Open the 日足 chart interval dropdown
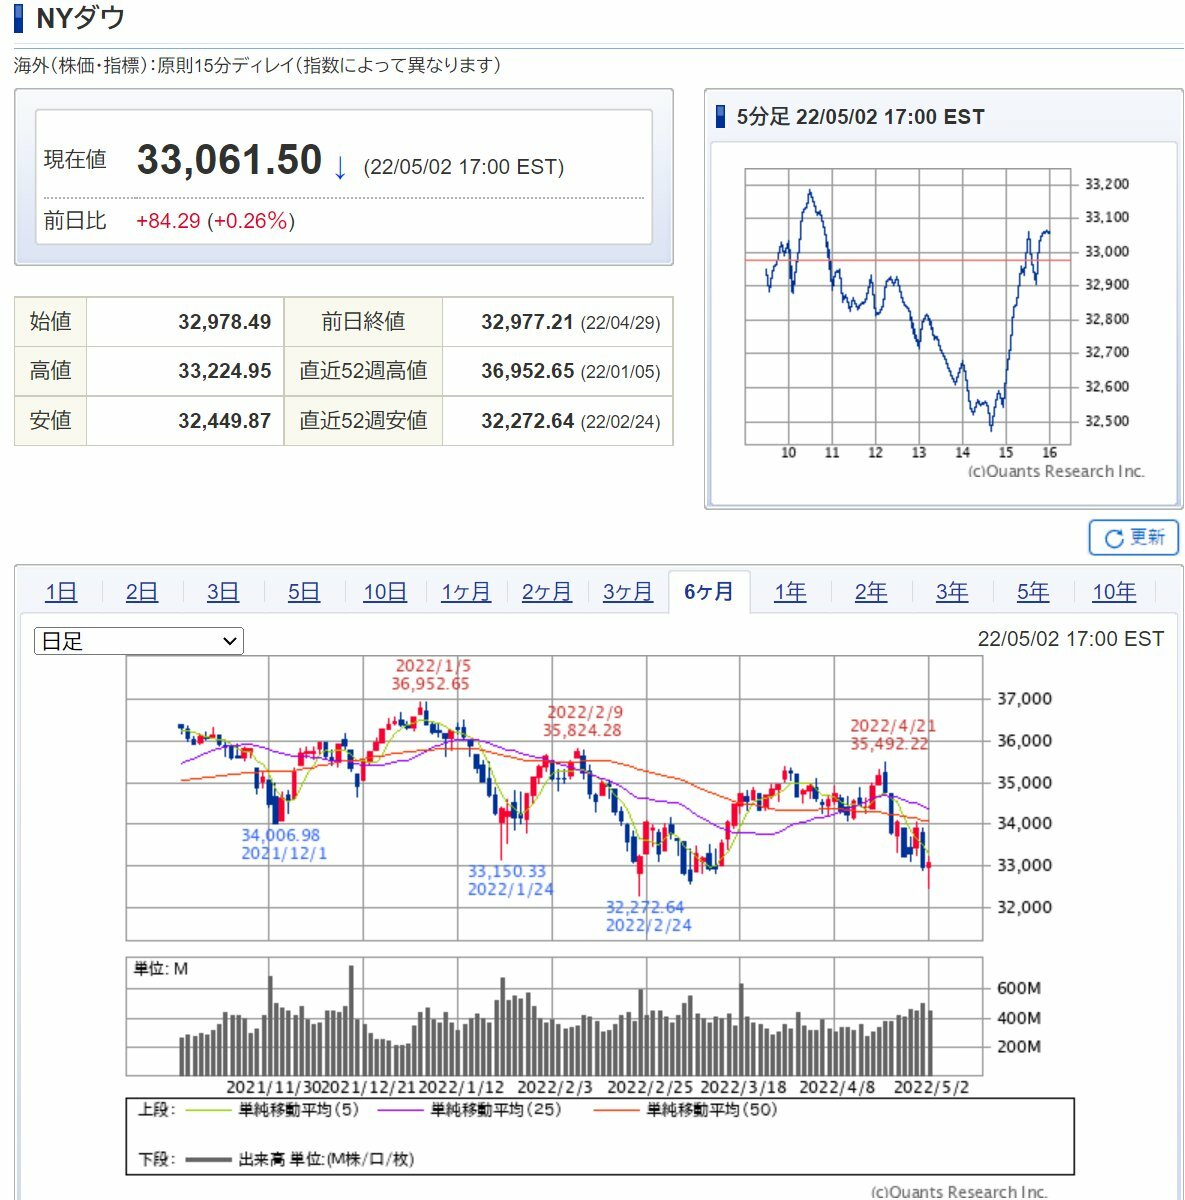This screenshot has height=1200, width=1185. click(x=139, y=641)
